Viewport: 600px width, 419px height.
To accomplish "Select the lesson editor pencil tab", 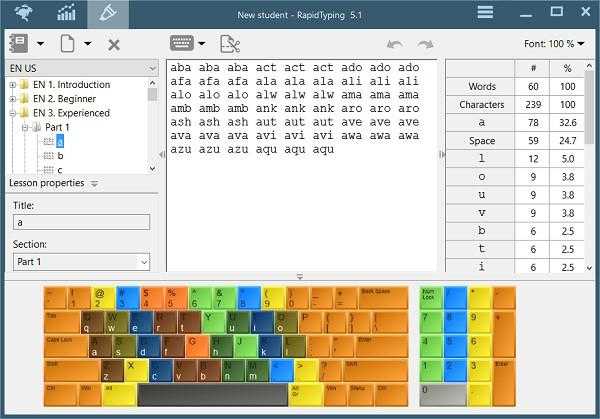I will coord(107,13).
